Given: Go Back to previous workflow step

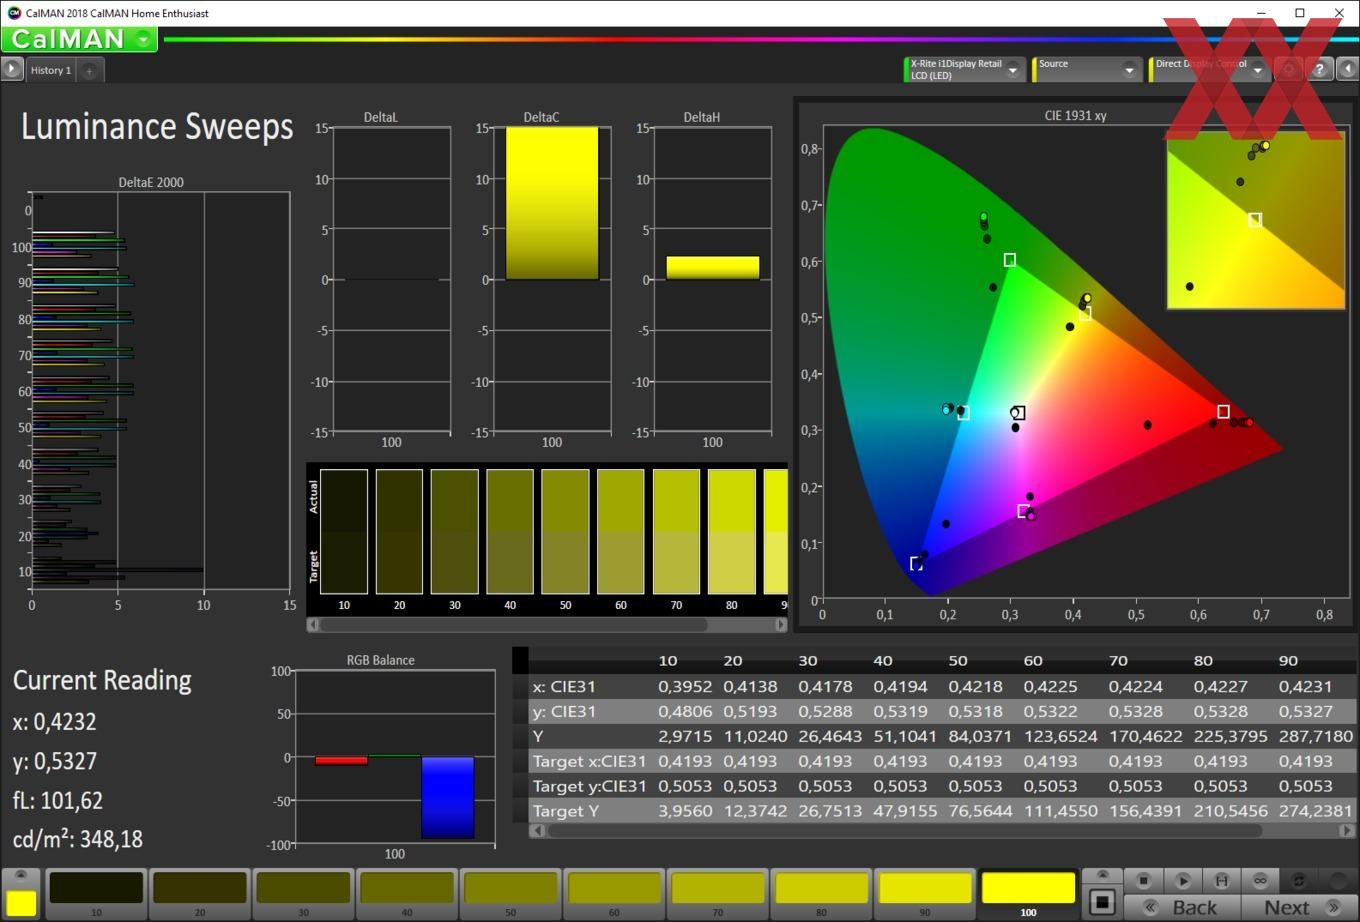Looking at the screenshot, I should (x=1183, y=907).
